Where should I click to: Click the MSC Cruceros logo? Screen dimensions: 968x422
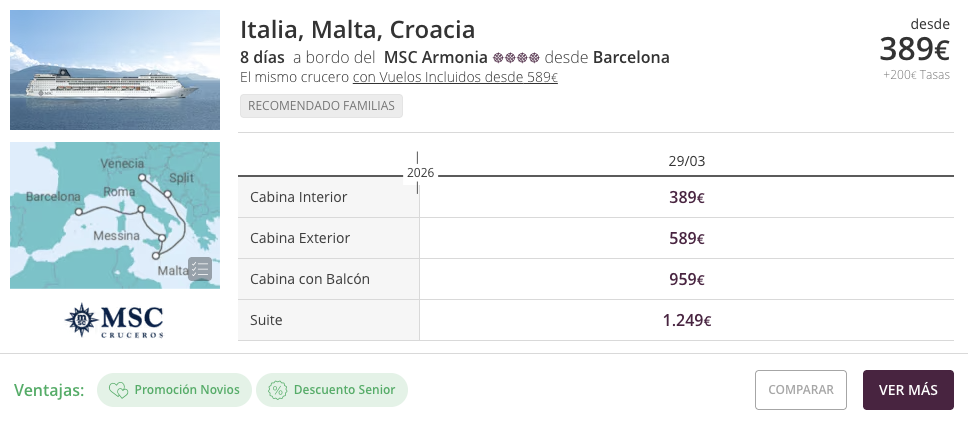[x=114, y=321]
